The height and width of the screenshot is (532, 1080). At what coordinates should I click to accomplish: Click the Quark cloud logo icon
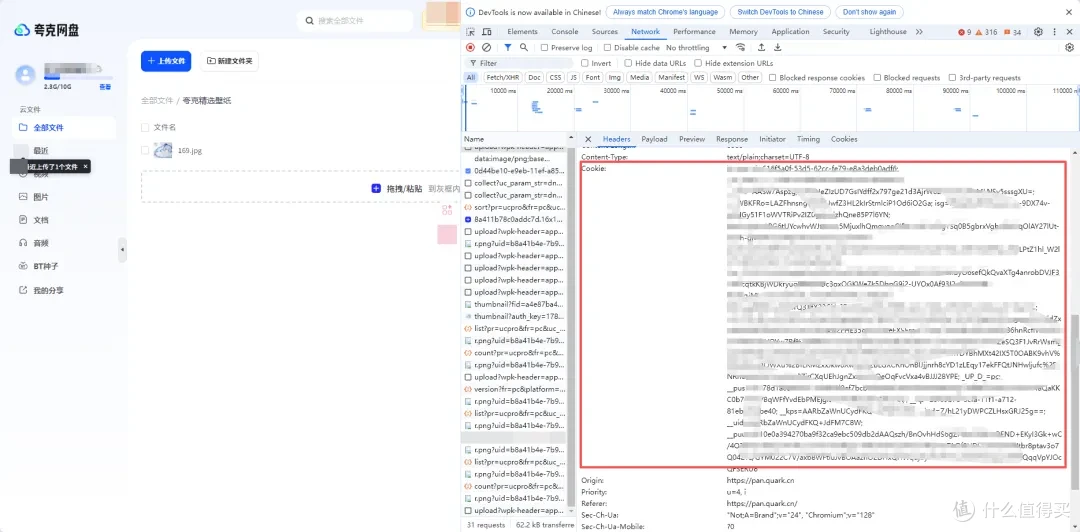coord(23,30)
